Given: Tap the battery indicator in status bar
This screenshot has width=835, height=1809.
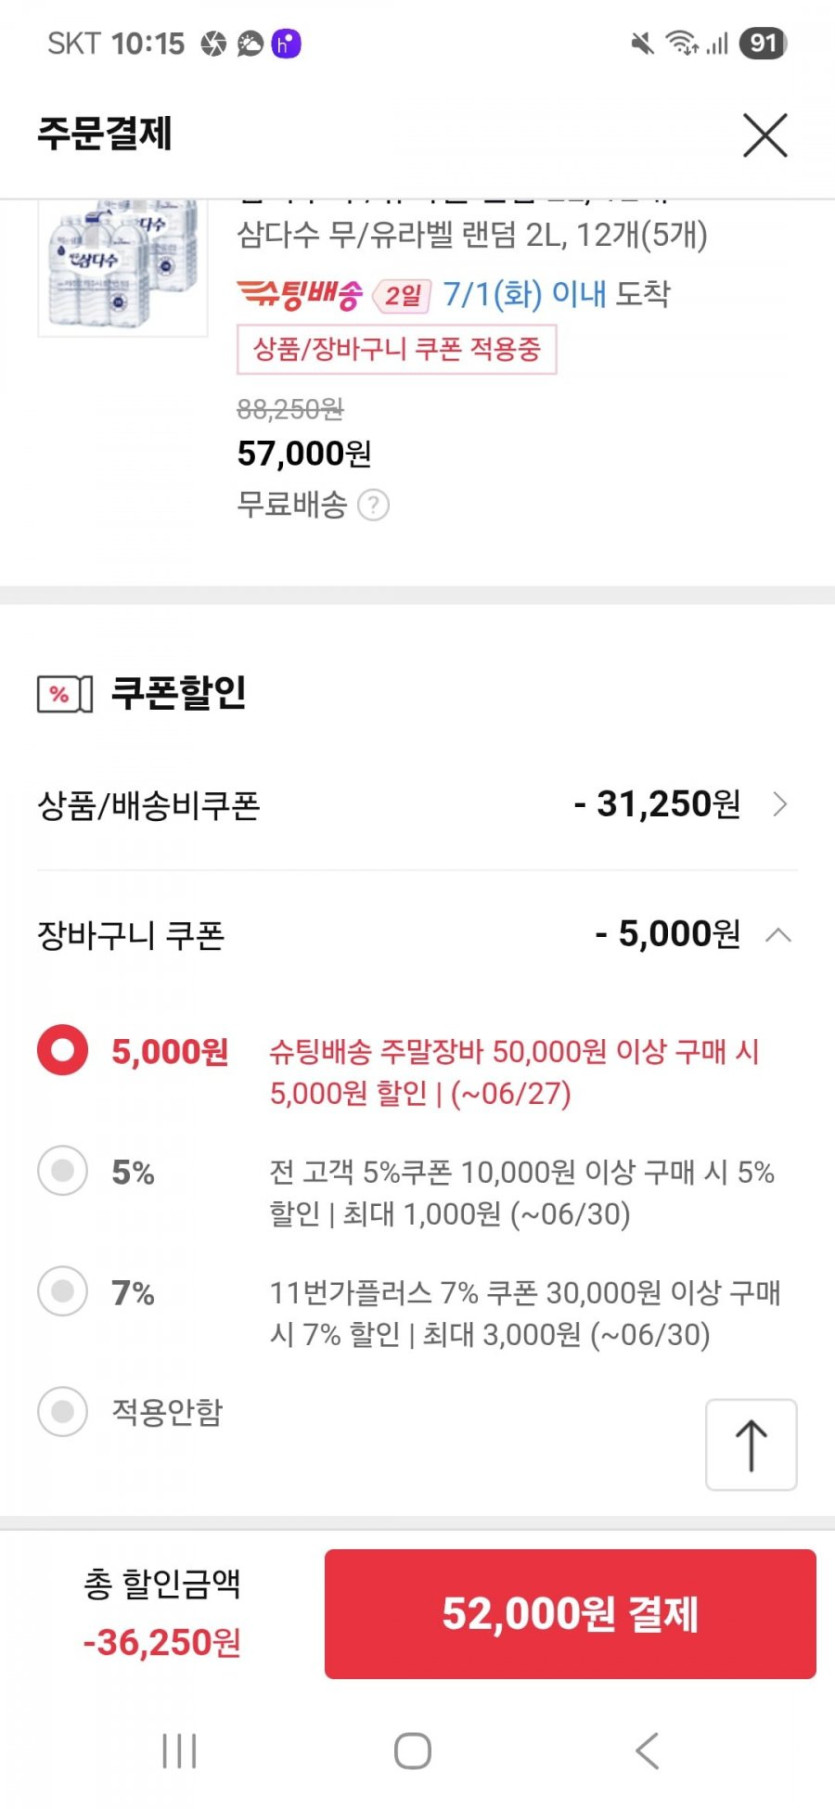Looking at the screenshot, I should point(763,43).
